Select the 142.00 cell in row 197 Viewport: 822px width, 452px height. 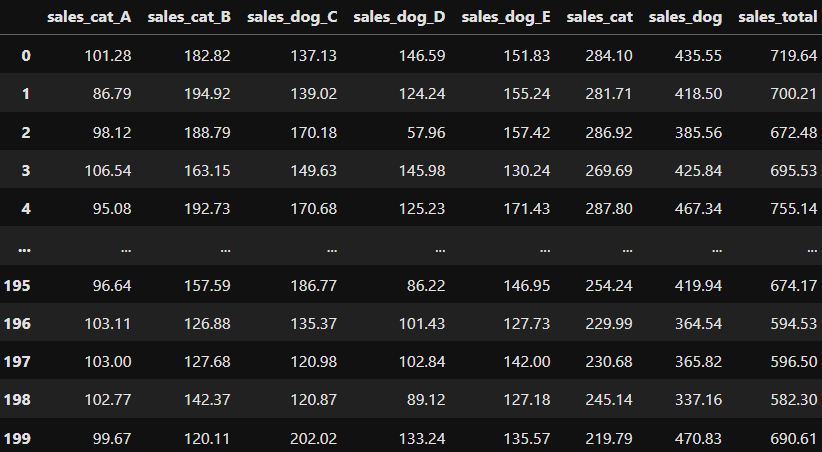pos(527,363)
